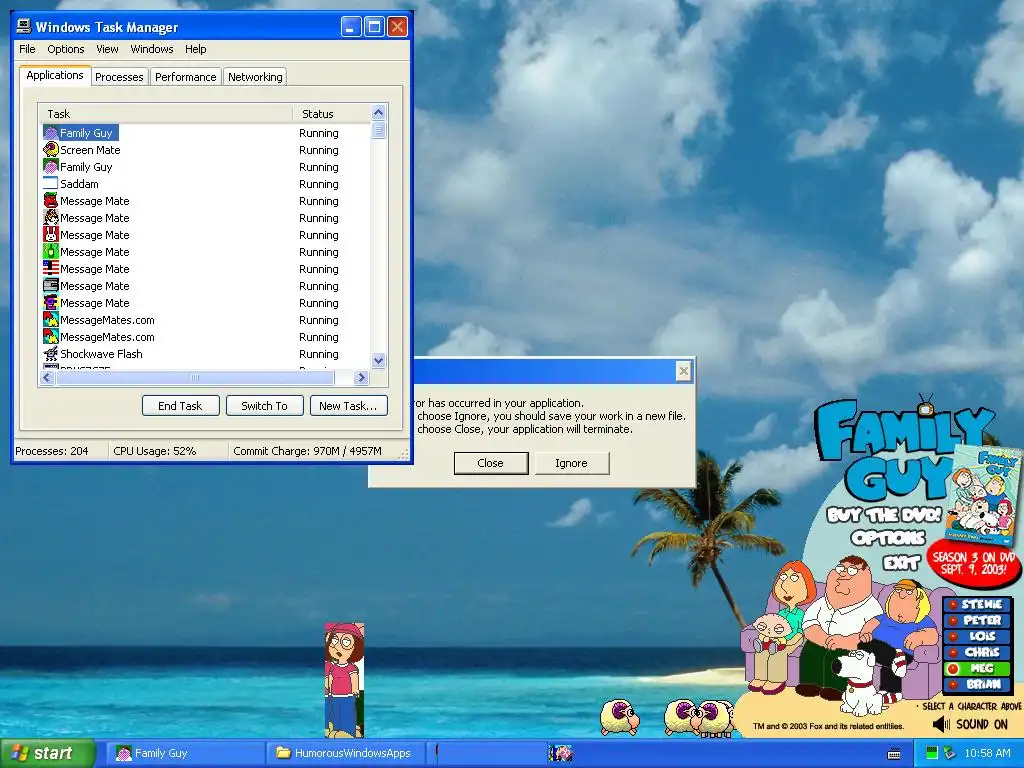This screenshot has height=768, width=1024.
Task: Select the Stewie character option
Action: click(977, 604)
